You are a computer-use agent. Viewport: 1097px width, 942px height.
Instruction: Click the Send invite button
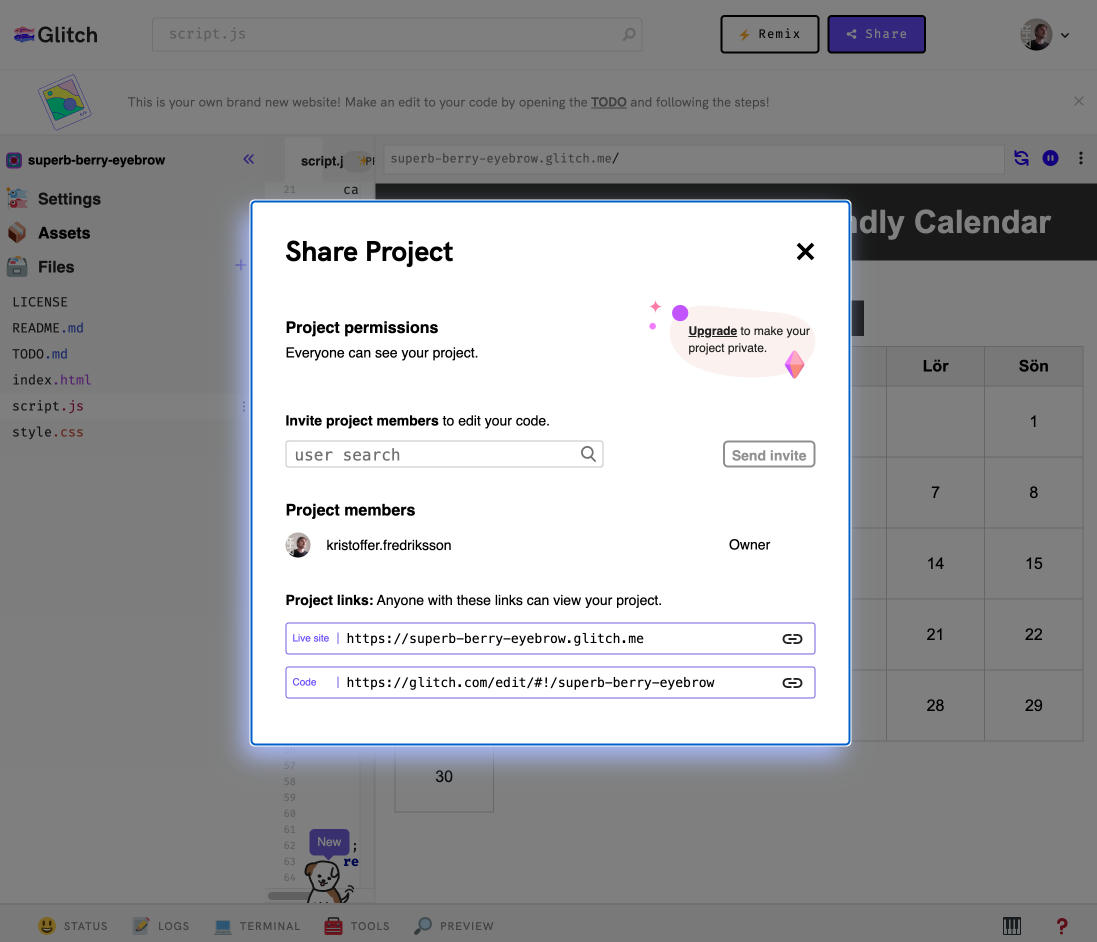(769, 454)
